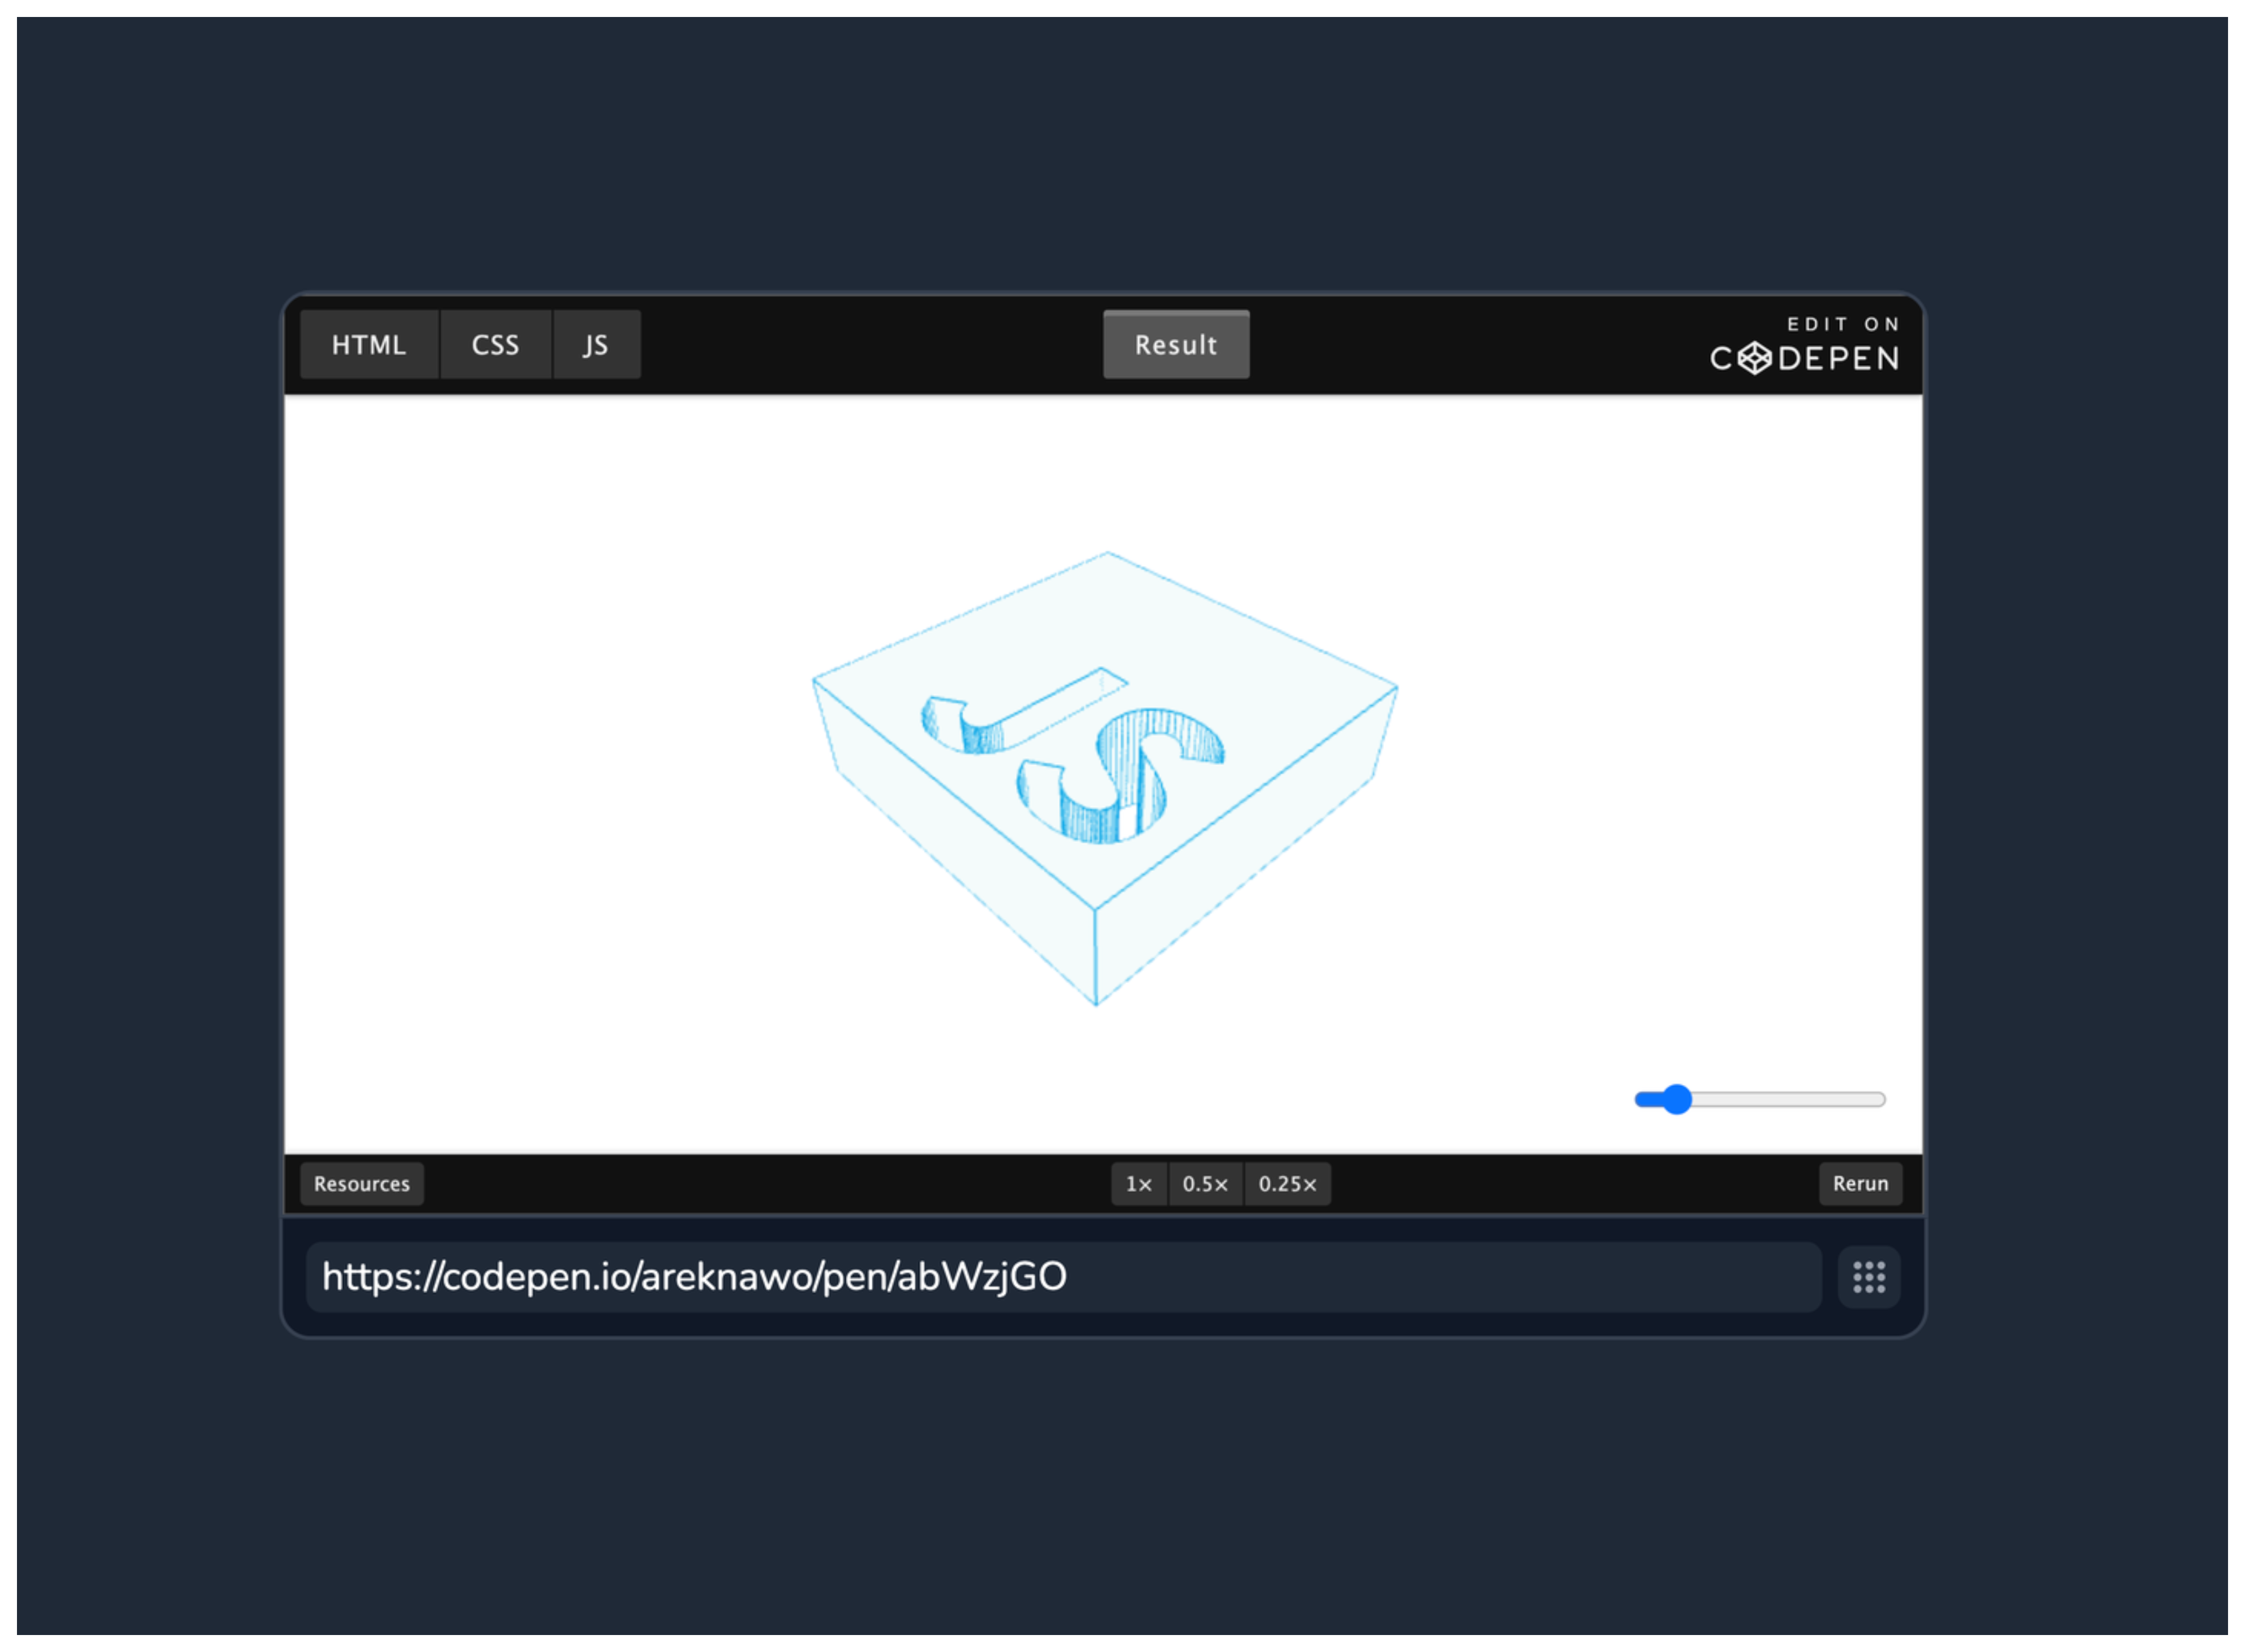Select the Result tab
Image resolution: width=2245 pixels, height=1652 pixels.
(1176, 345)
